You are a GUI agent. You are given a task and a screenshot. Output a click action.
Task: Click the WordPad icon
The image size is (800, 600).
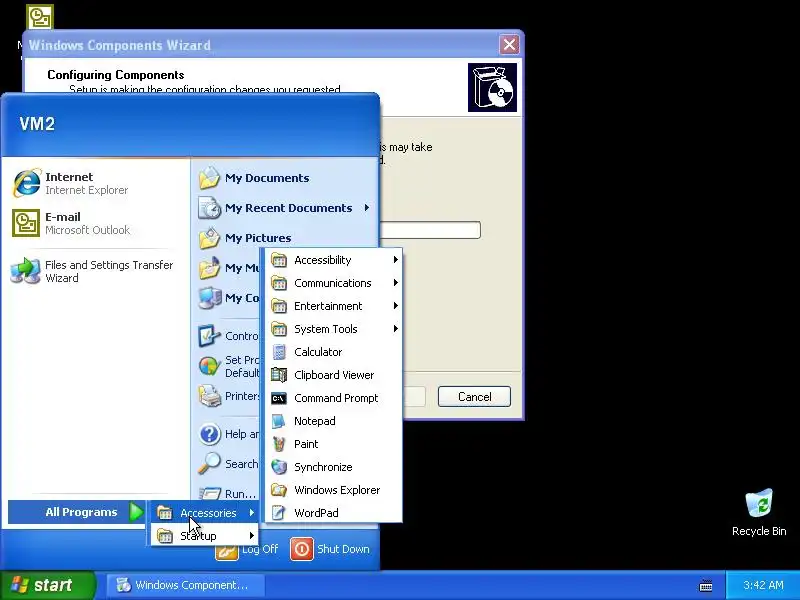[x=279, y=512]
